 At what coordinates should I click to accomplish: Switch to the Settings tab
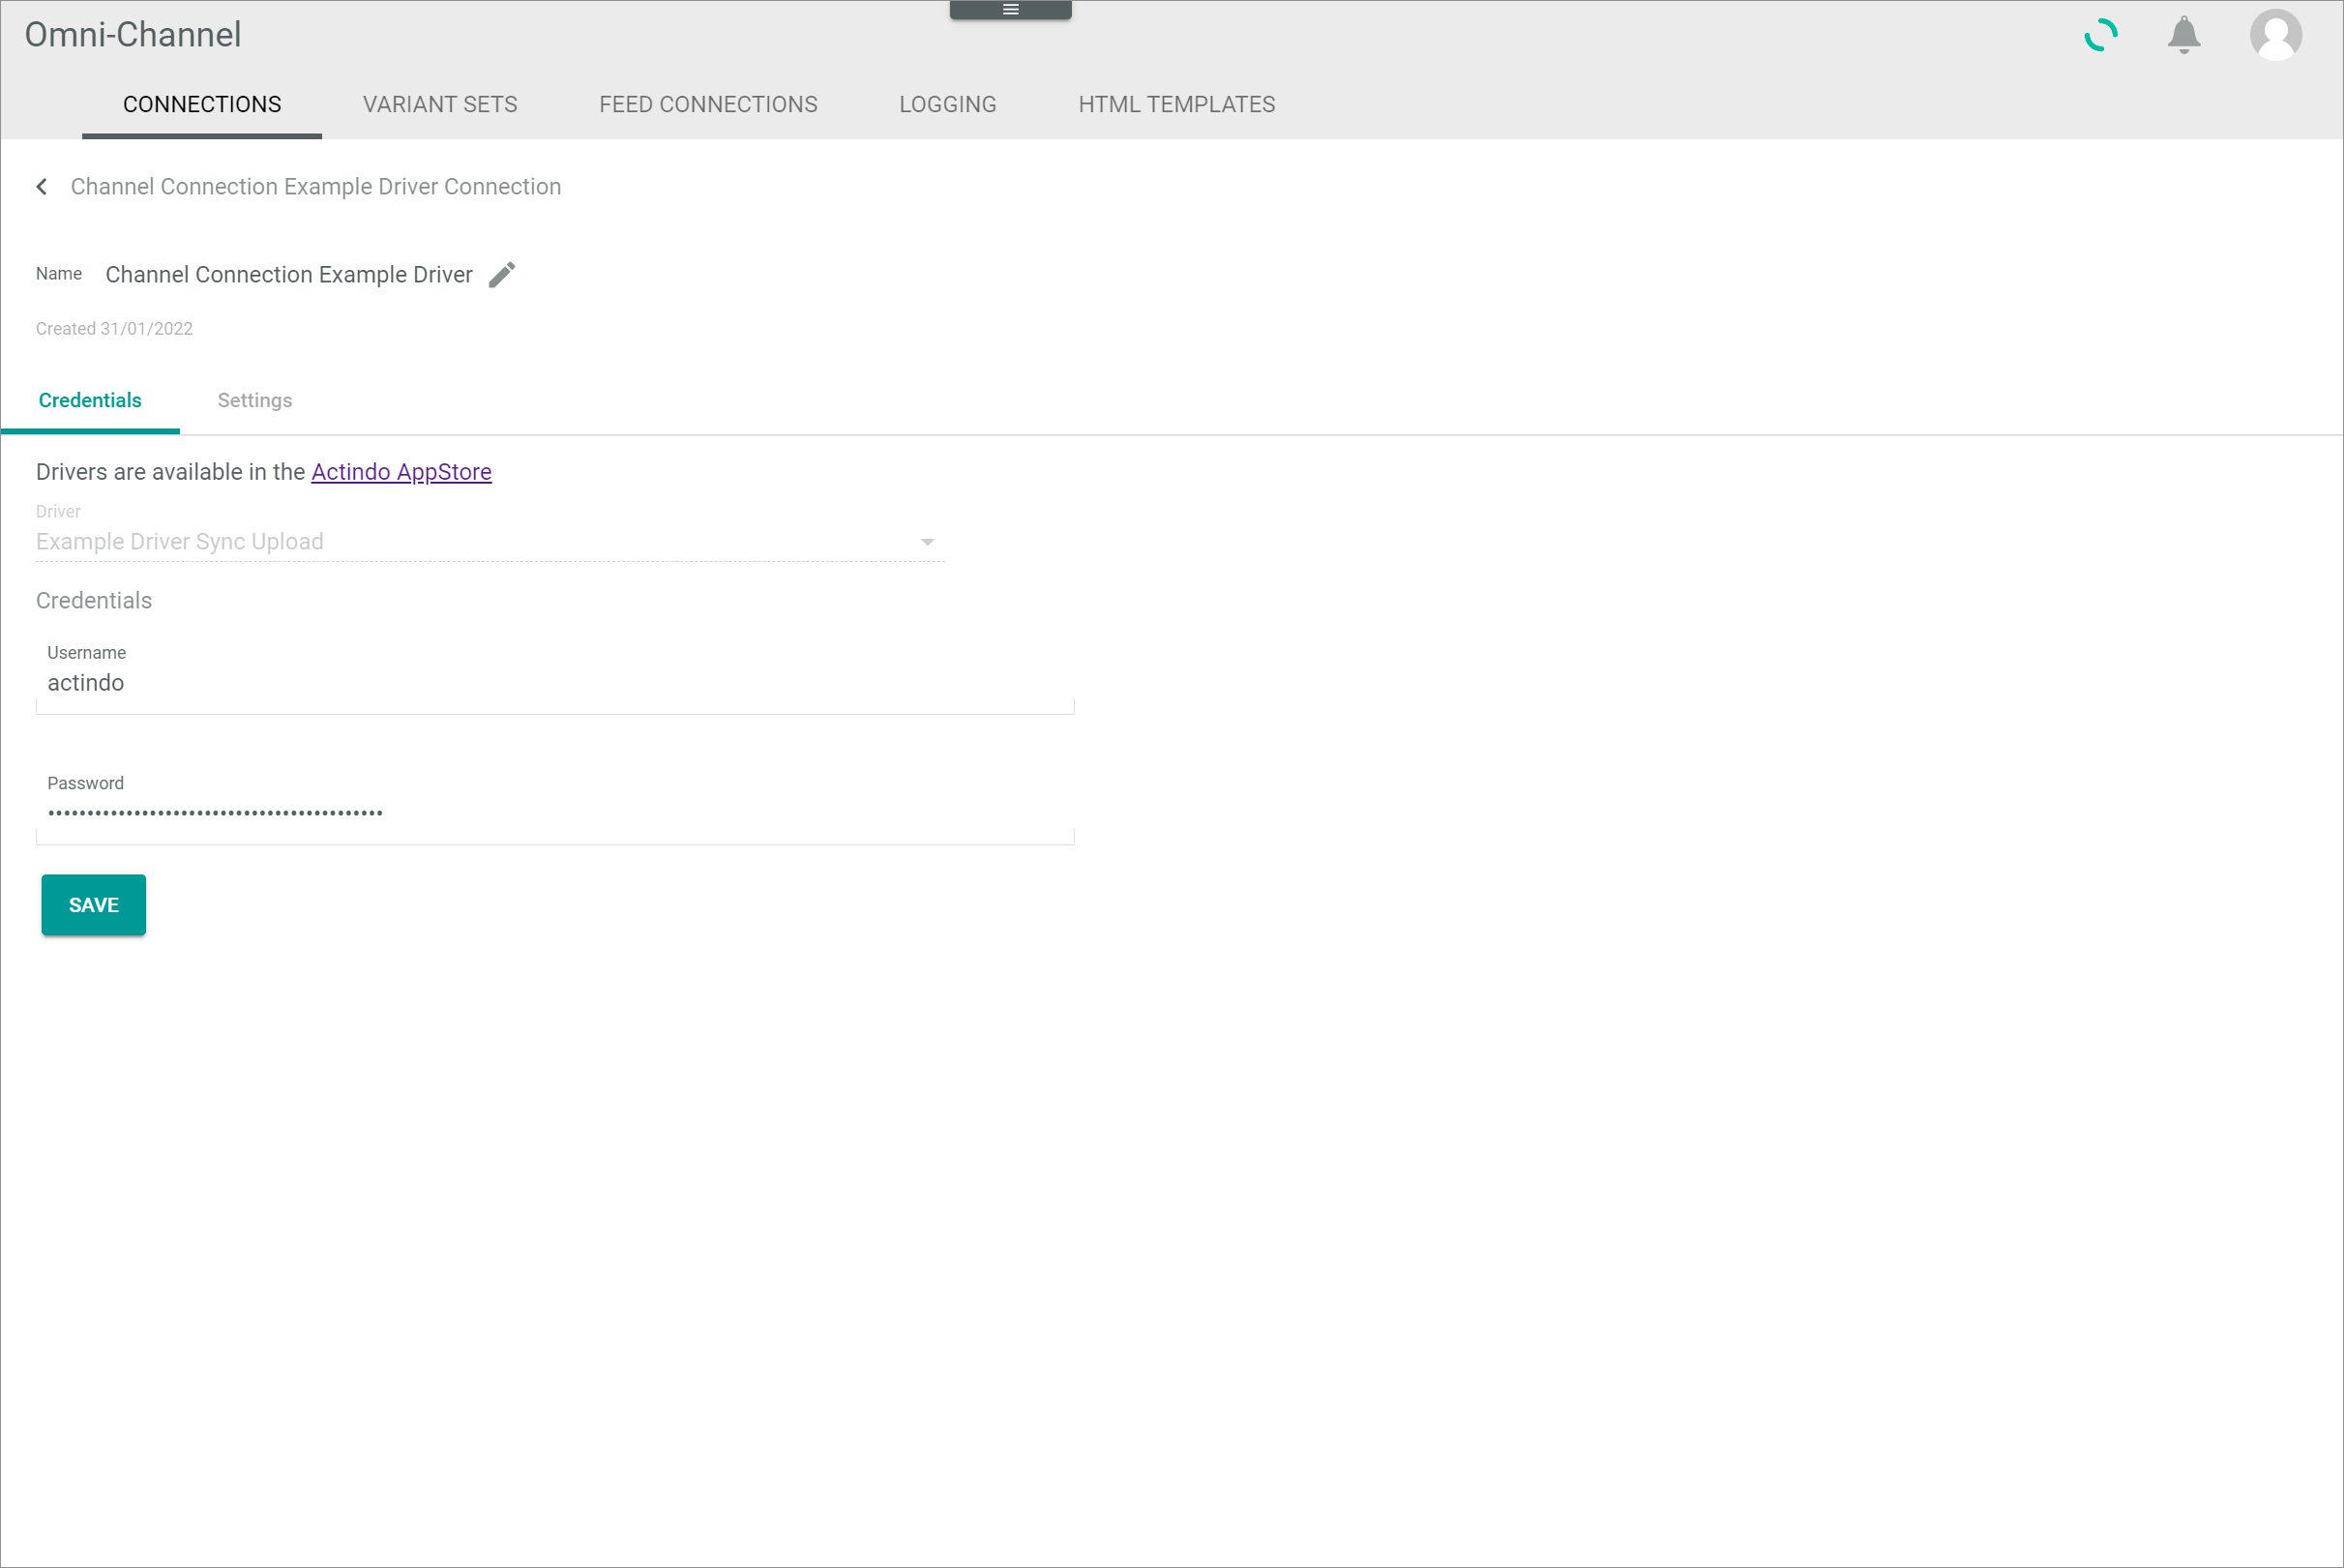[253, 399]
